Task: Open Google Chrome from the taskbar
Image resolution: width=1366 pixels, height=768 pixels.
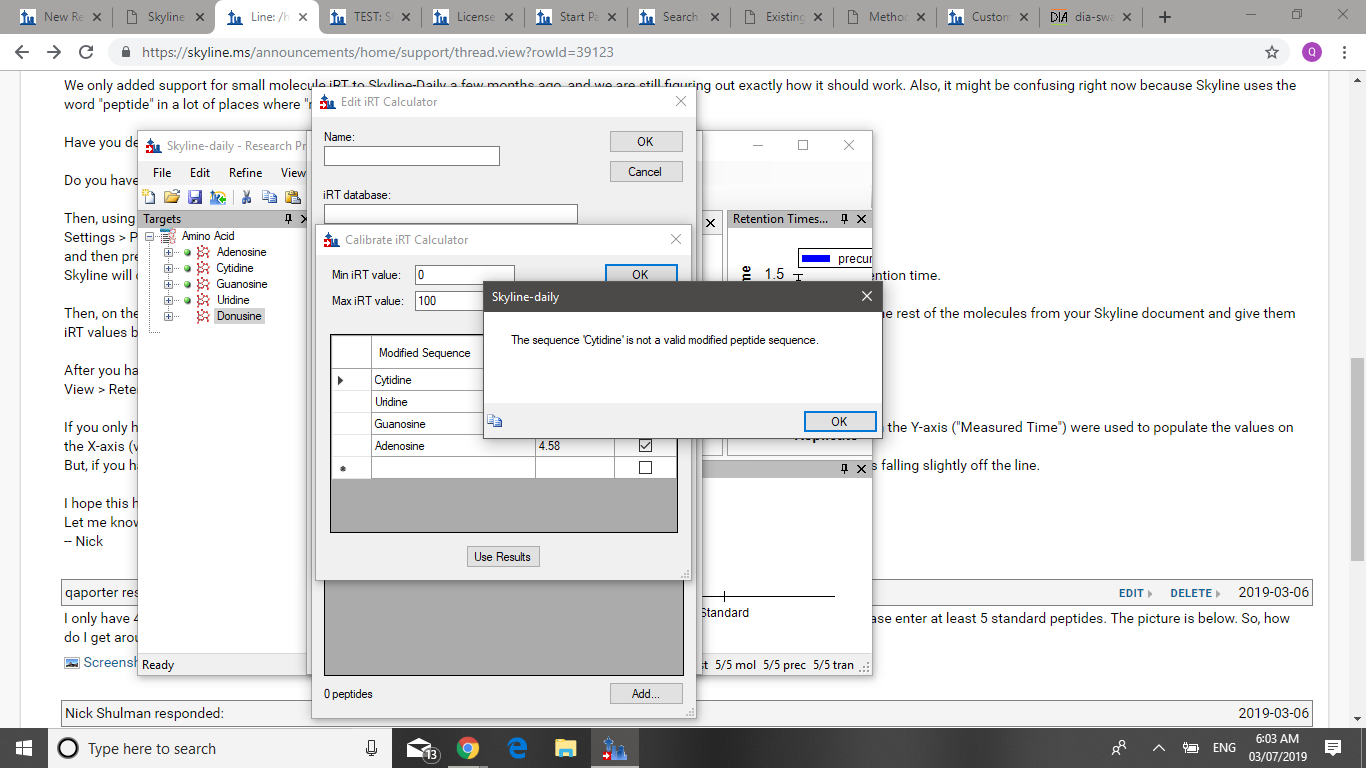Action: point(467,748)
